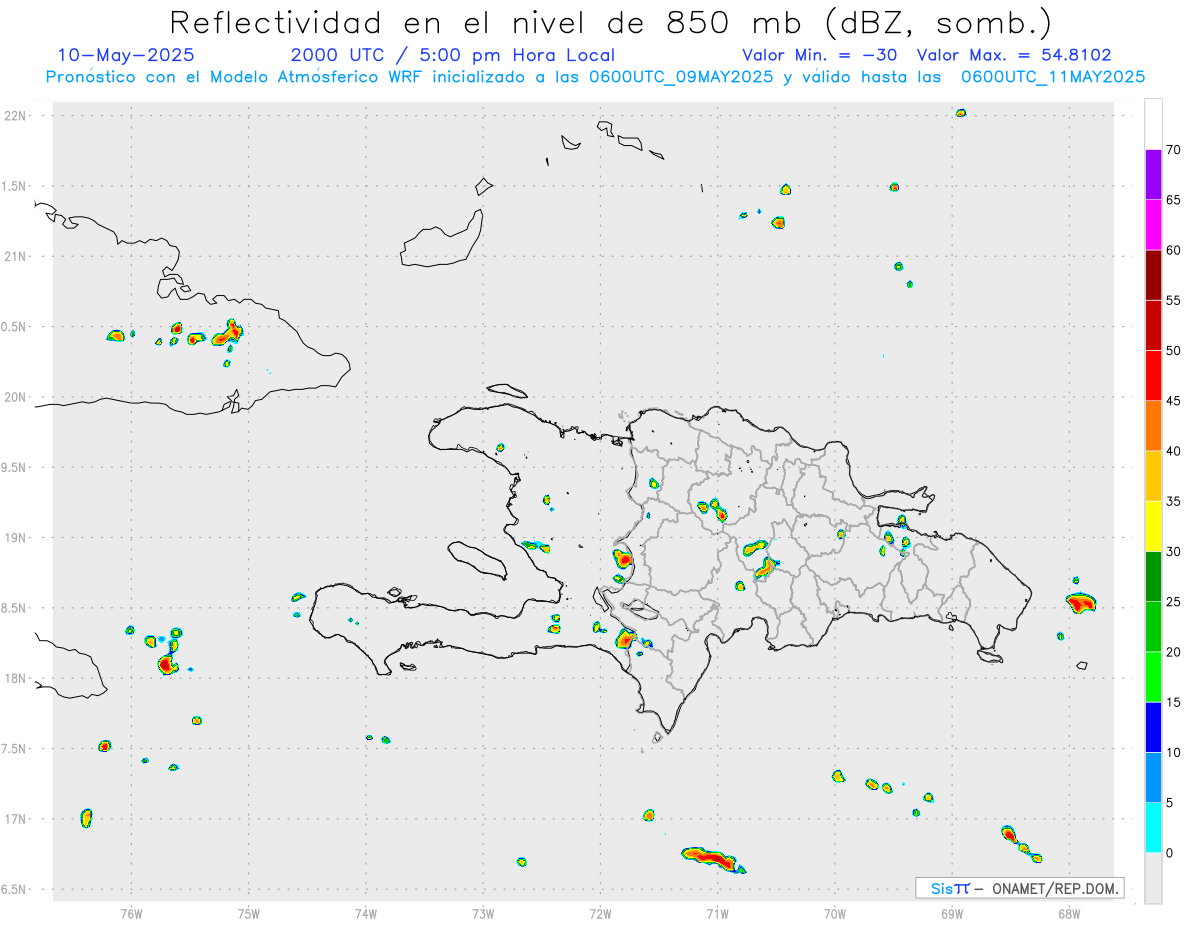Click the '2000 UTC / 5:00 pm Hora Local' text
Viewport: 1200px width, 927px height.
coord(453,55)
